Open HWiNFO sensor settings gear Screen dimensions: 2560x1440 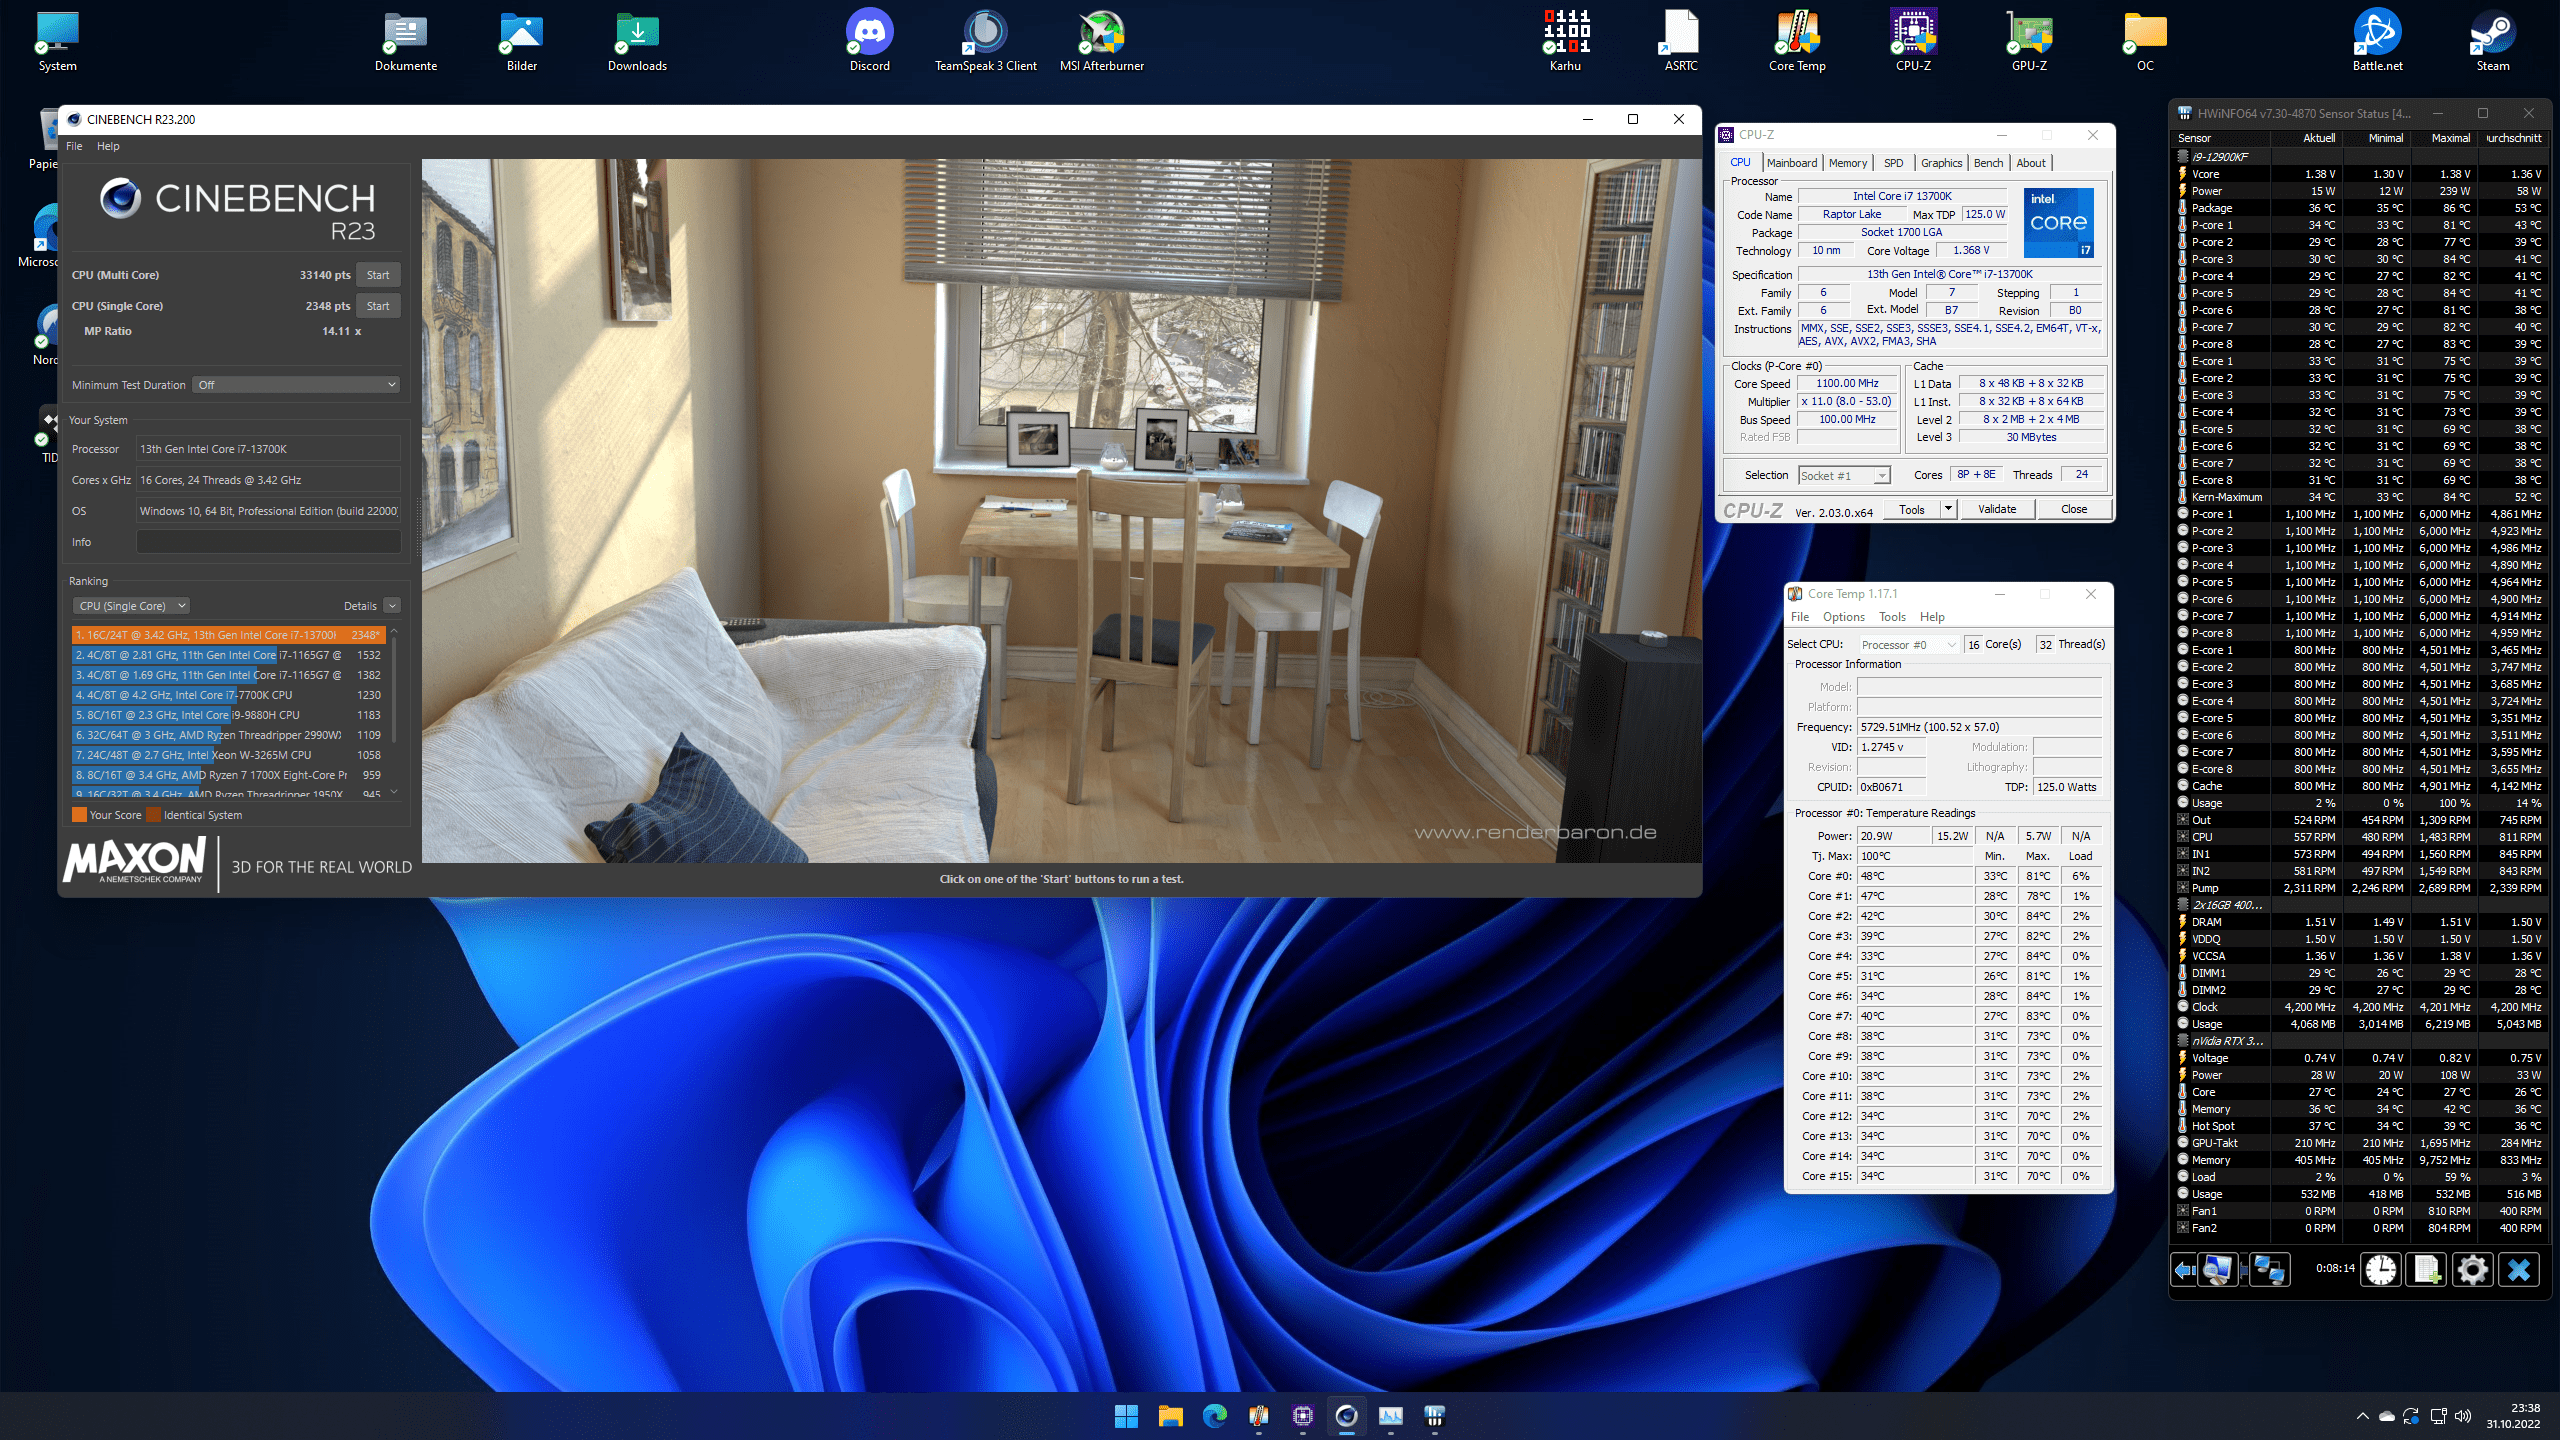tap(2473, 1270)
